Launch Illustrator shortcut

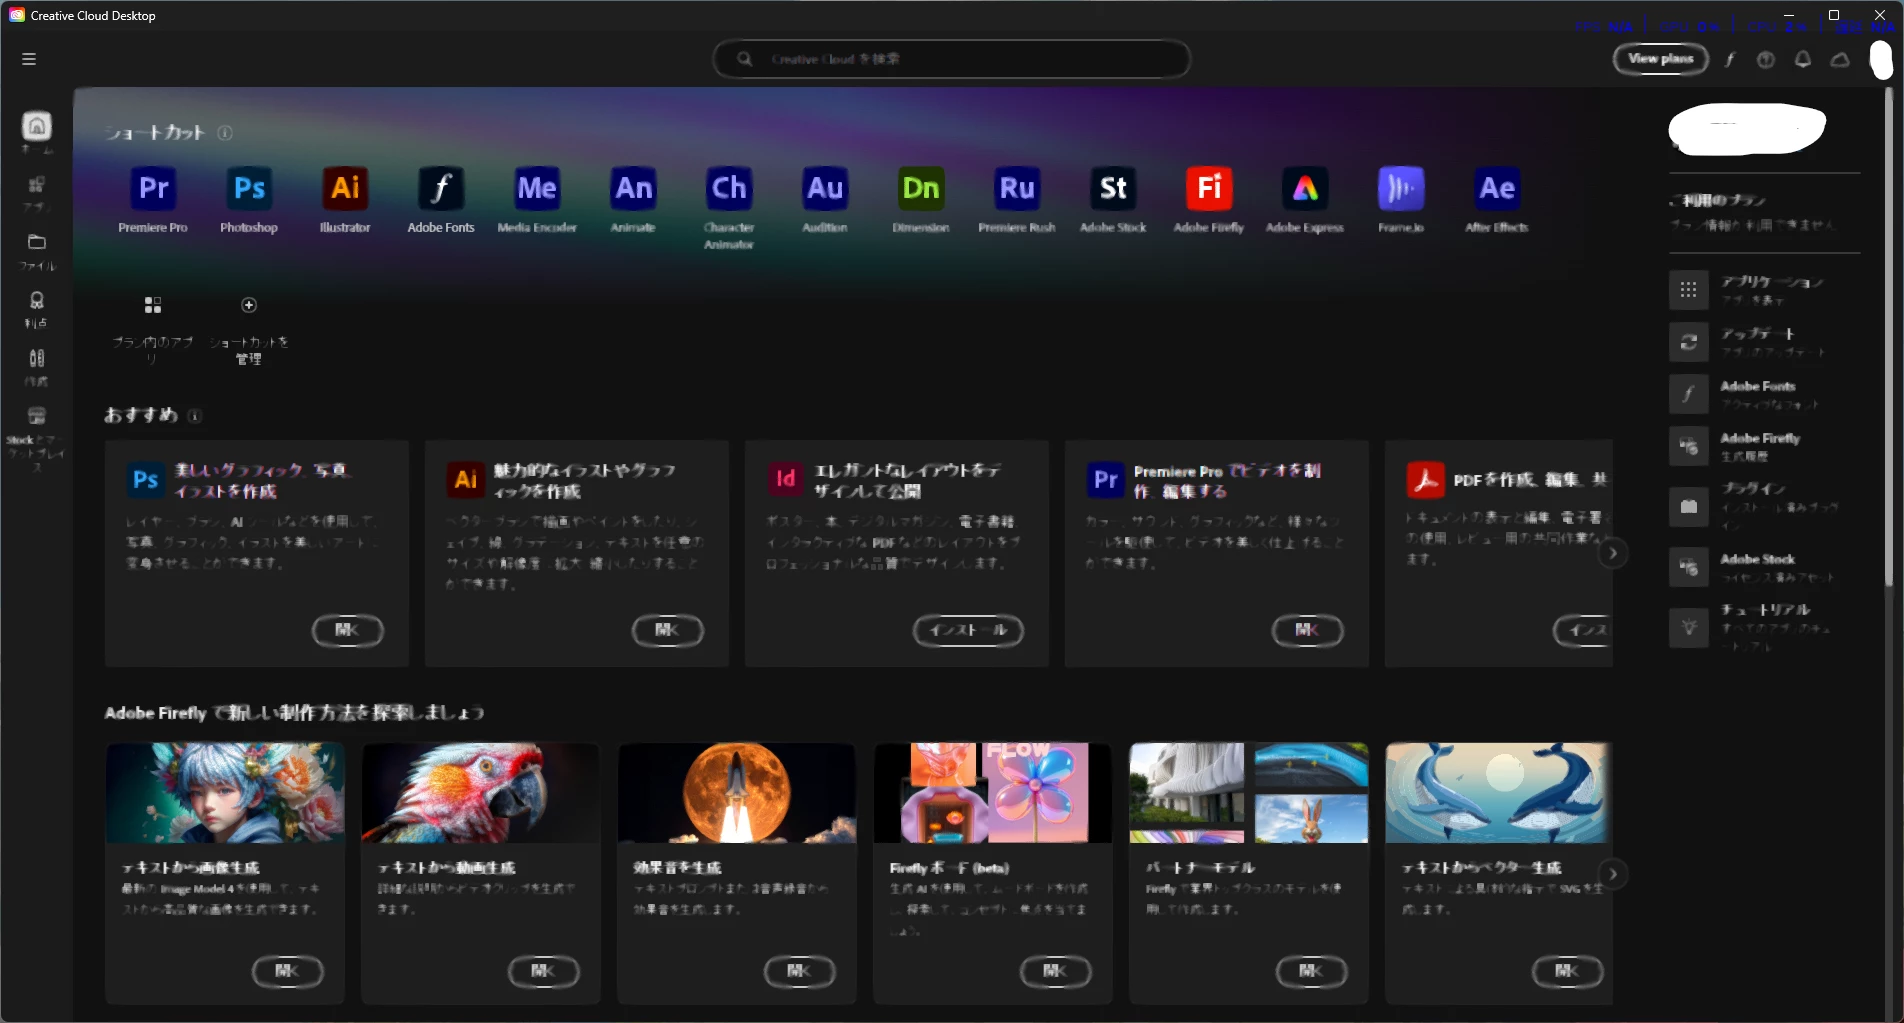(345, 188)
